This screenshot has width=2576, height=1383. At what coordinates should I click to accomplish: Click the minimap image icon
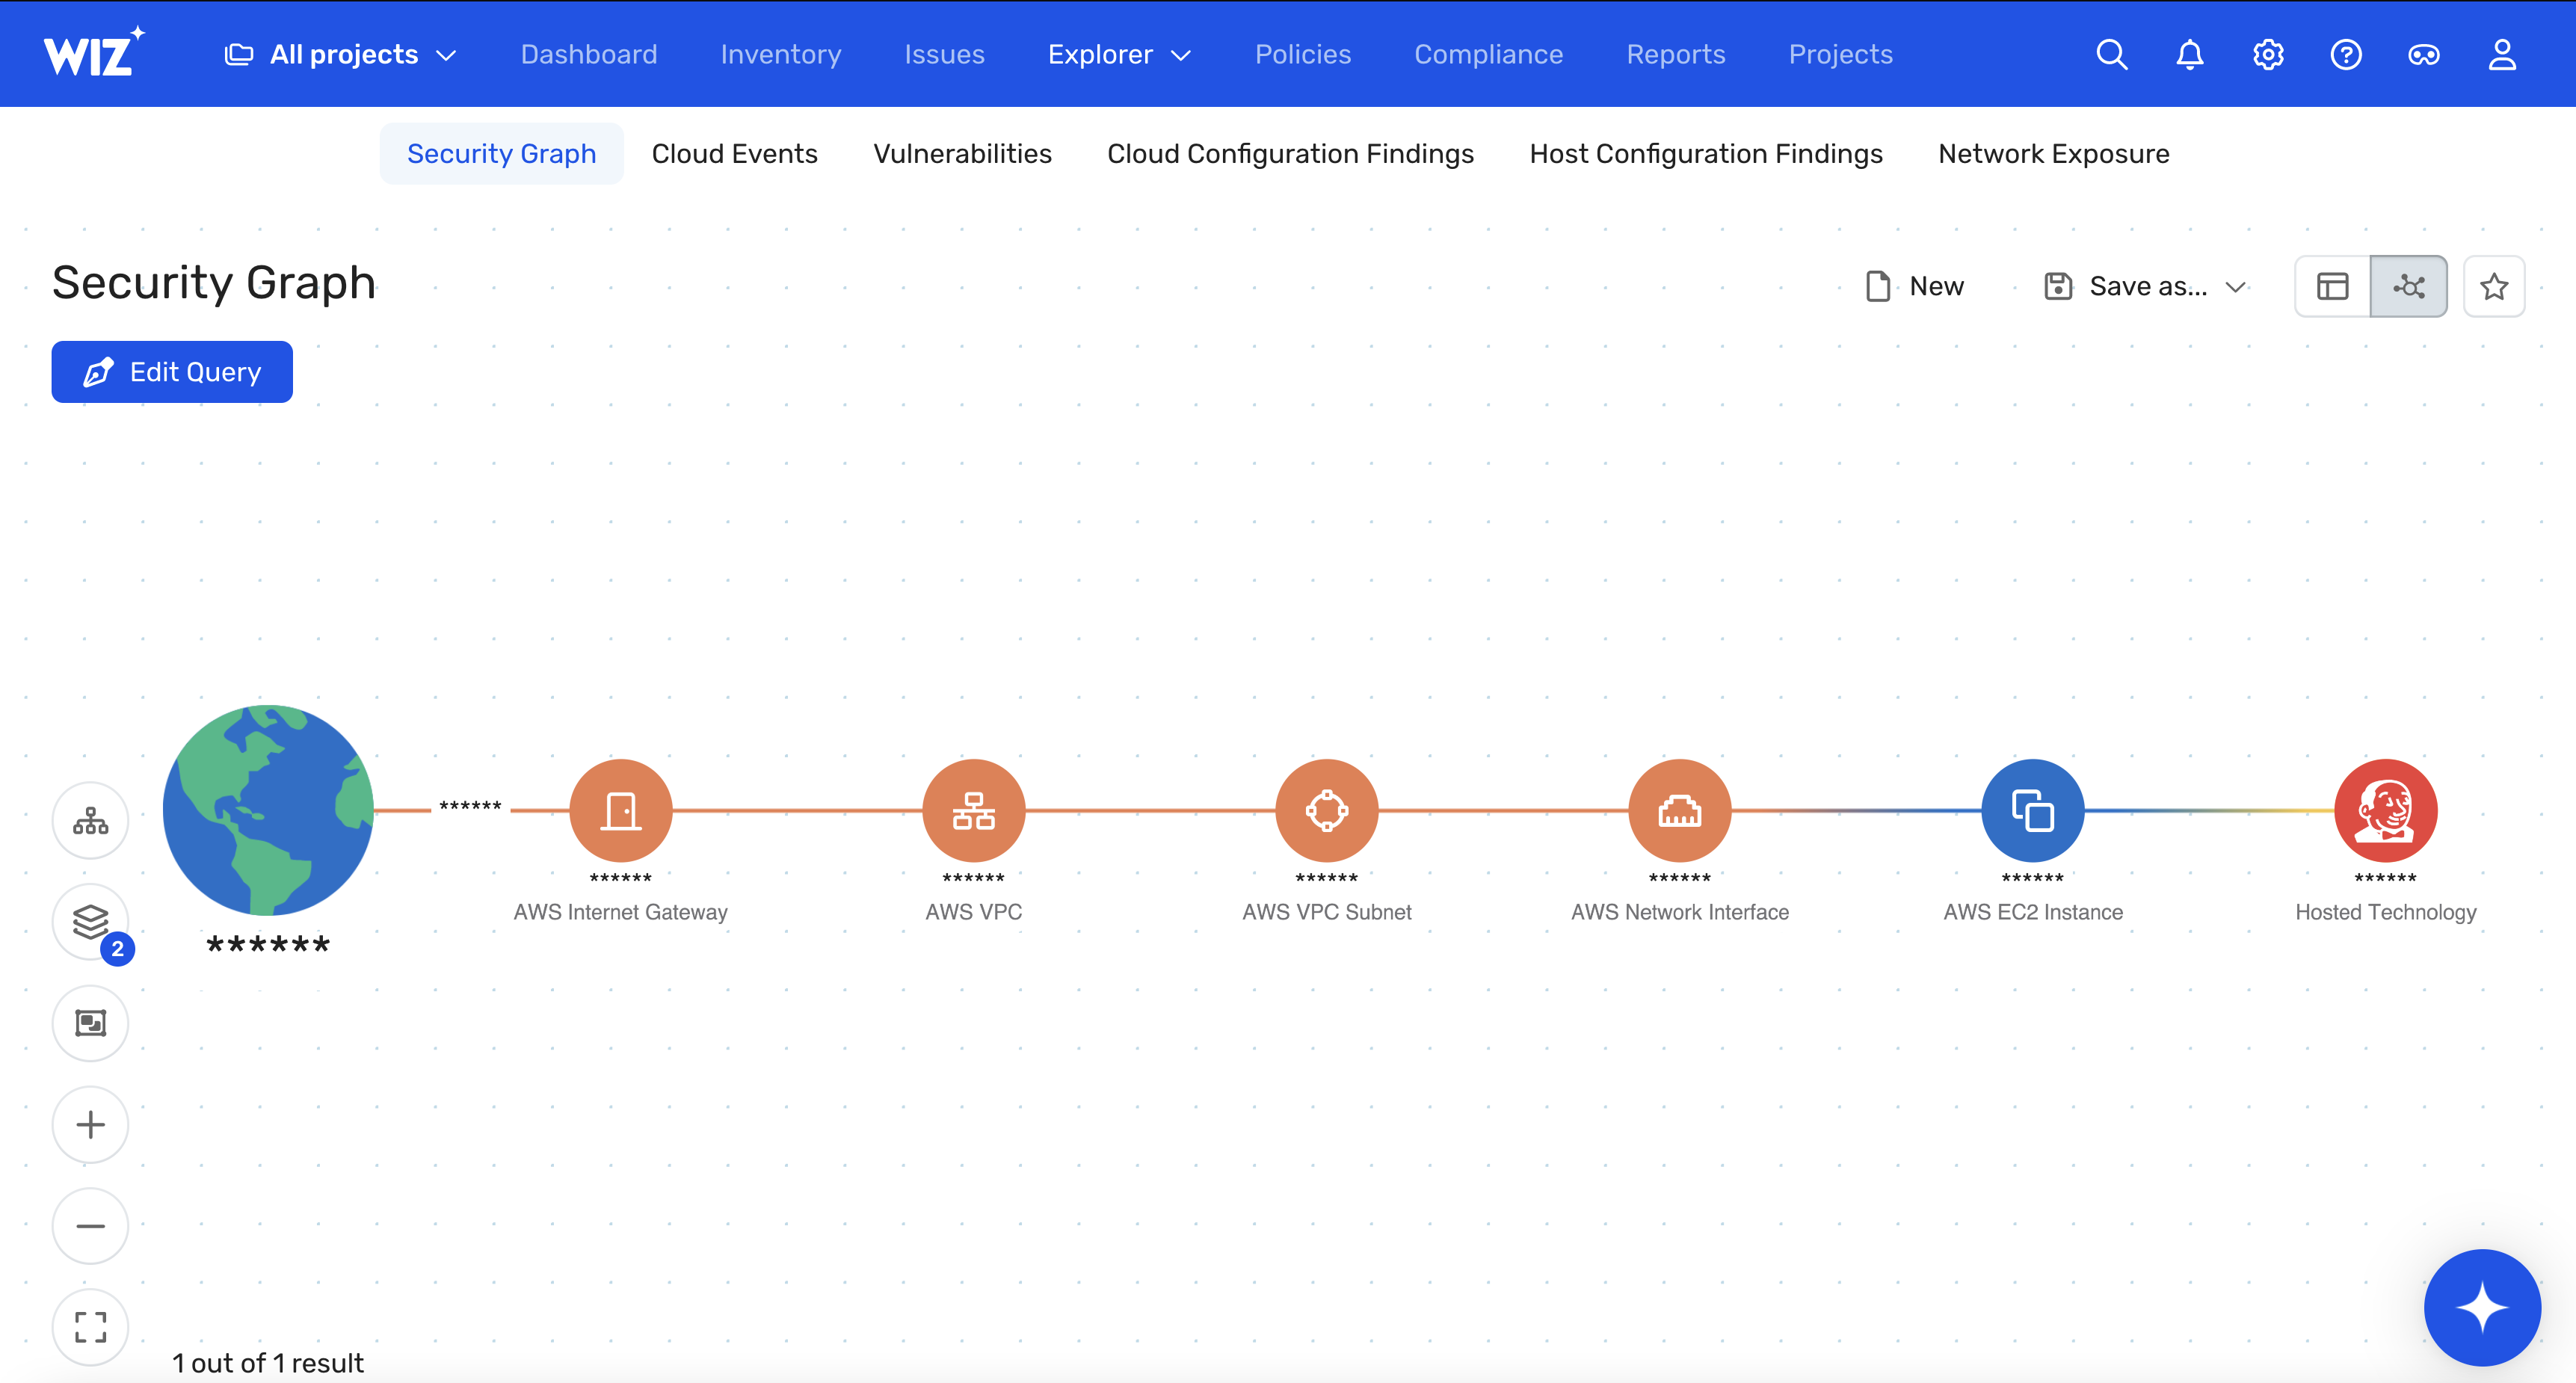point(90,1023)
